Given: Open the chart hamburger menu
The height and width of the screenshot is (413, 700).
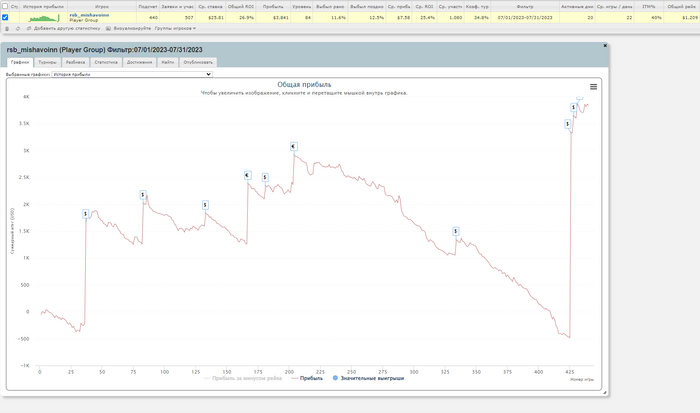Looking at the screenshot, I should (x=593, y=87).
